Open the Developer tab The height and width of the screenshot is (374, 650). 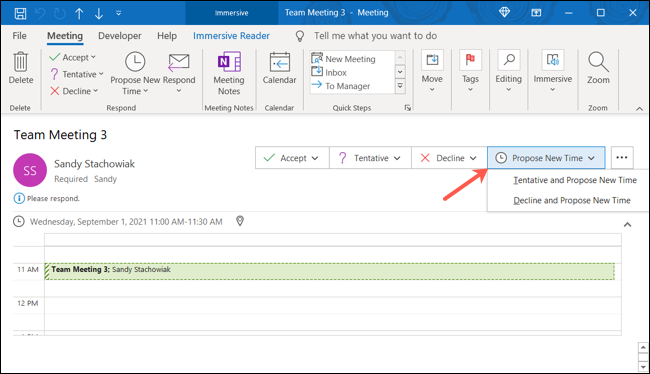[x=119, y=36]
